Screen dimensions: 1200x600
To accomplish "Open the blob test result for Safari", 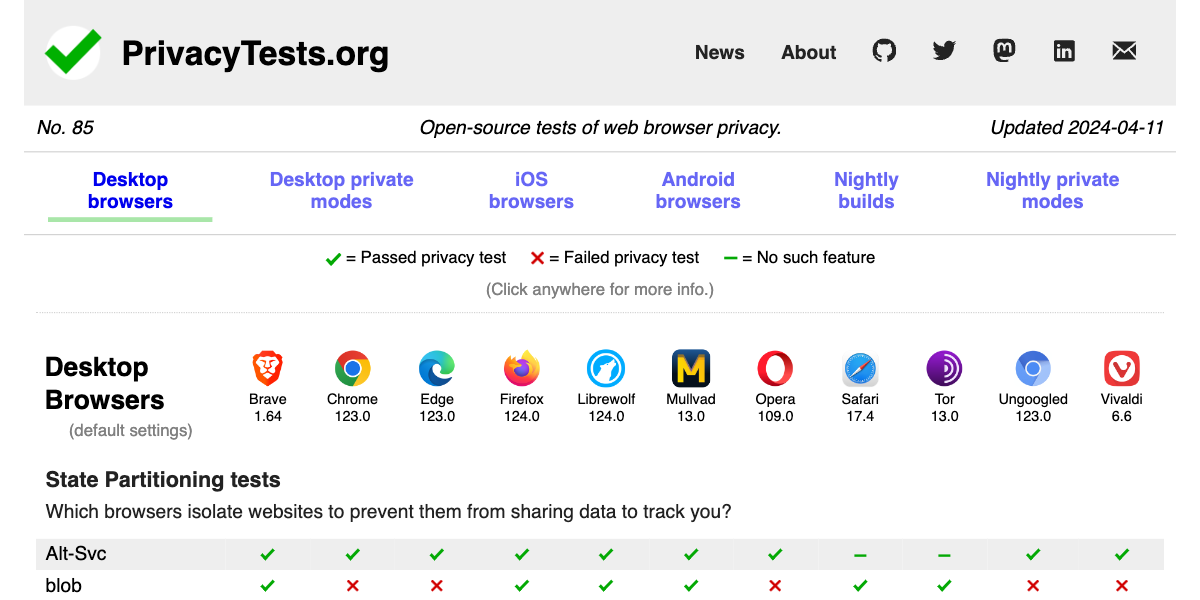I will coord(860,586).
